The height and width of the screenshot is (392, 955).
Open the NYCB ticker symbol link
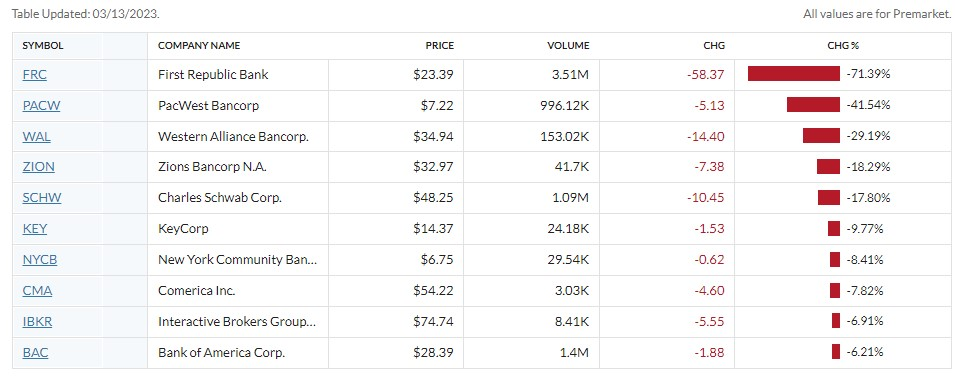click(x=40, y=260)
